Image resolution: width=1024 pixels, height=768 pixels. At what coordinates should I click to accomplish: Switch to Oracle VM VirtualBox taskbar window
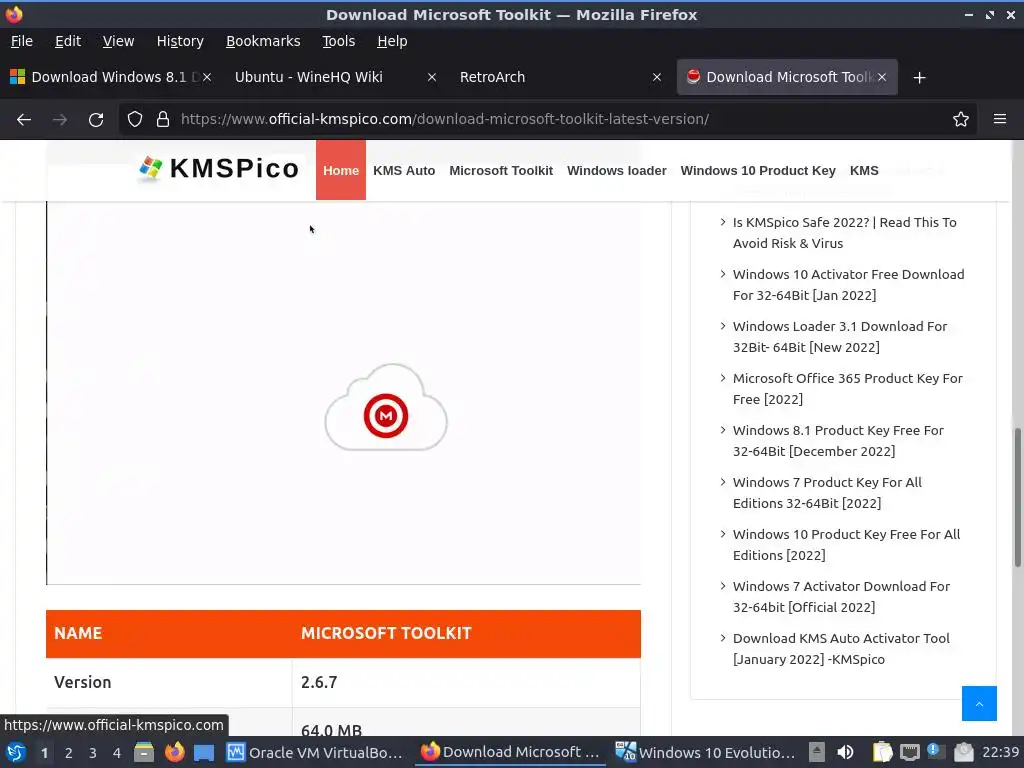[315, 752]
